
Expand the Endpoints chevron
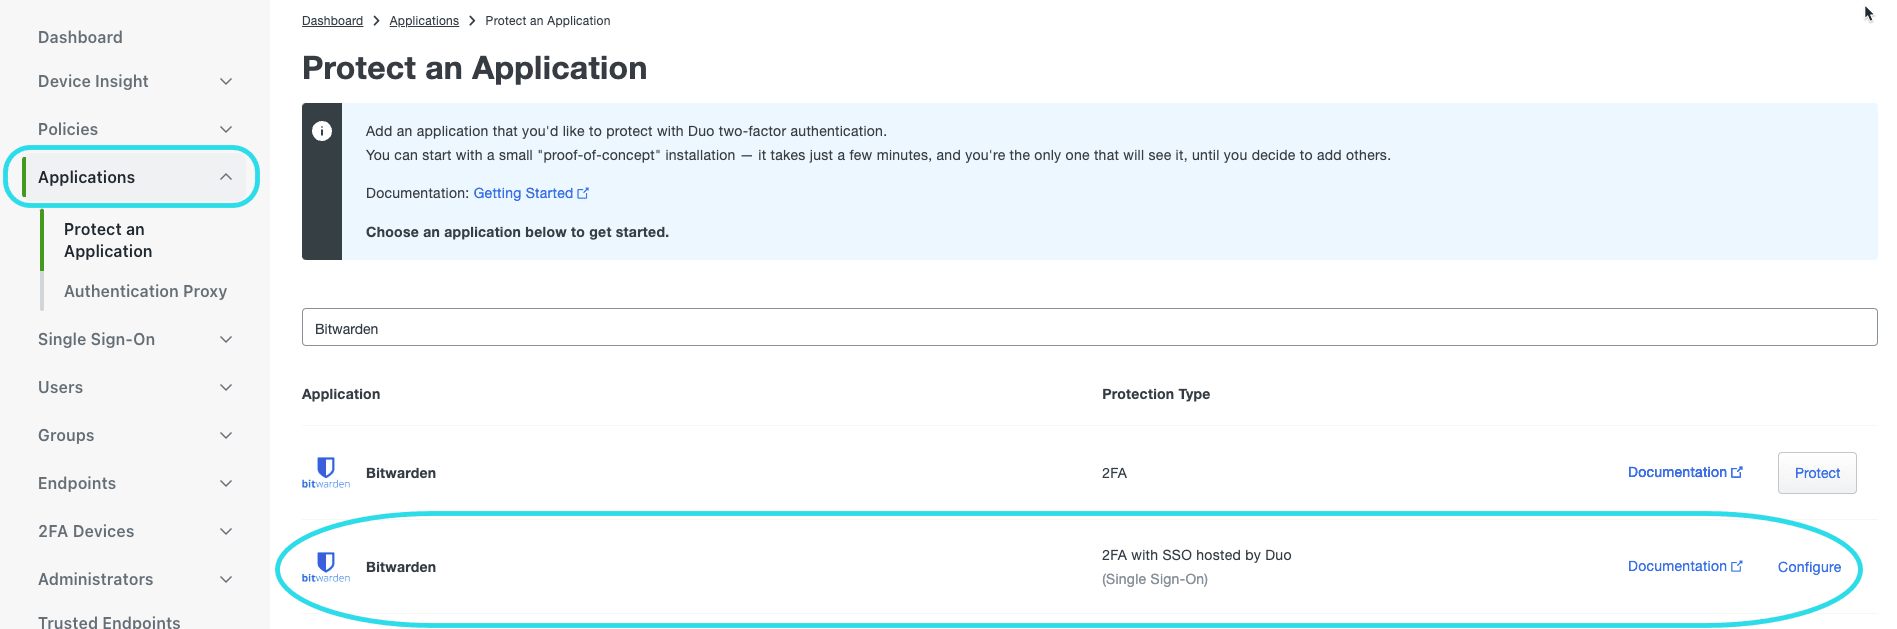click(x=226, y=483)
